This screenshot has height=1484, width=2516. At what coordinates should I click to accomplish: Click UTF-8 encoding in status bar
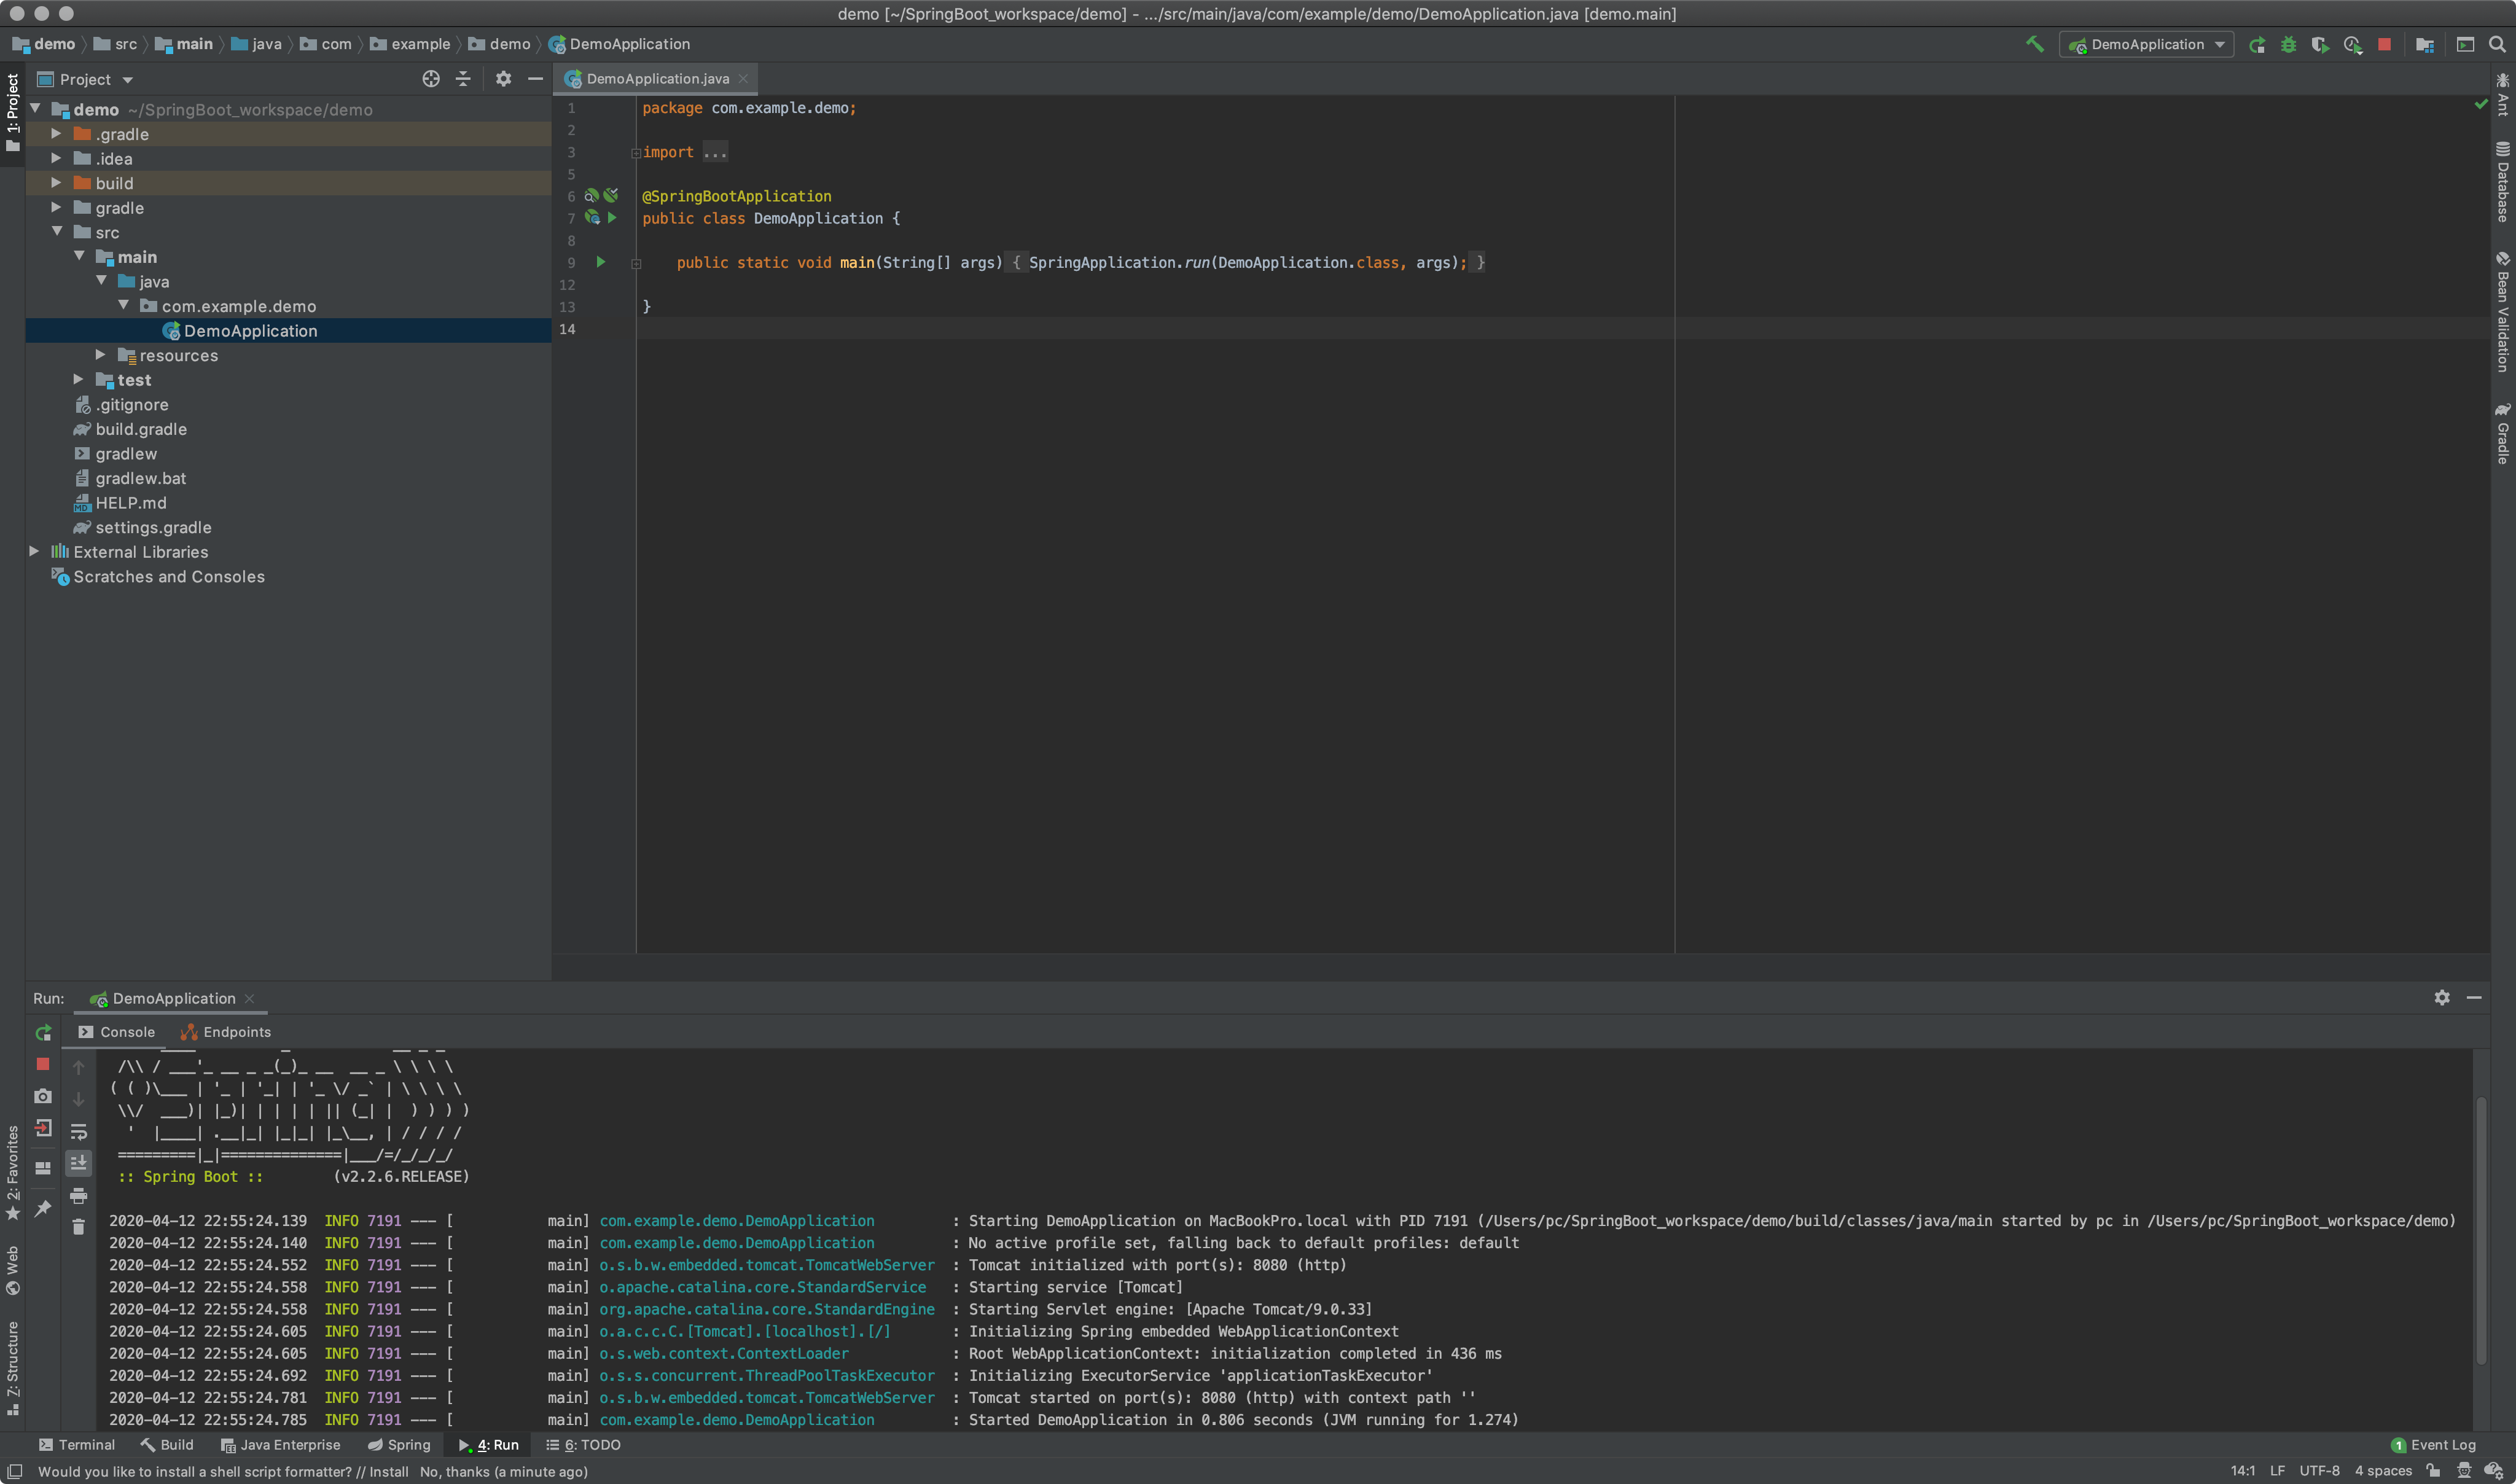point(2319,1471)
